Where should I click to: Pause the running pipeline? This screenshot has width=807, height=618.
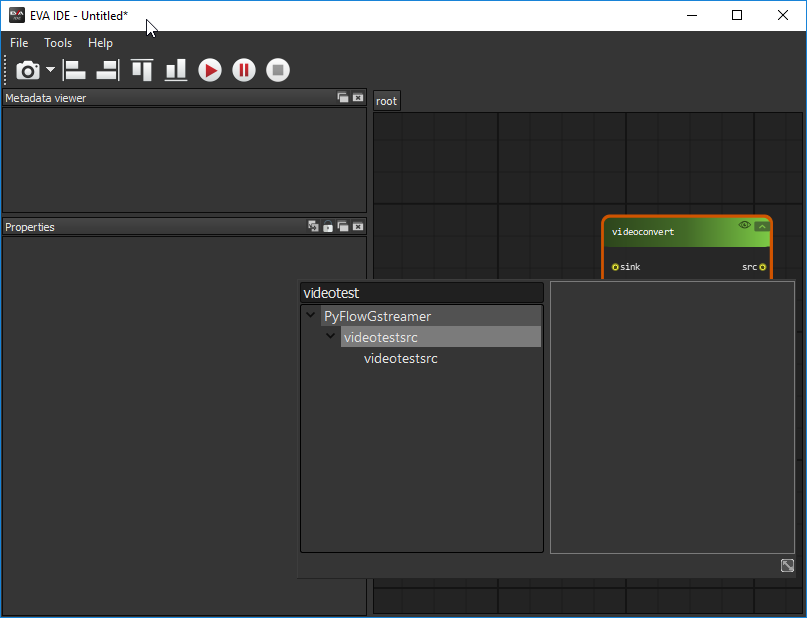pyautogui.click(x=244, y=70)
